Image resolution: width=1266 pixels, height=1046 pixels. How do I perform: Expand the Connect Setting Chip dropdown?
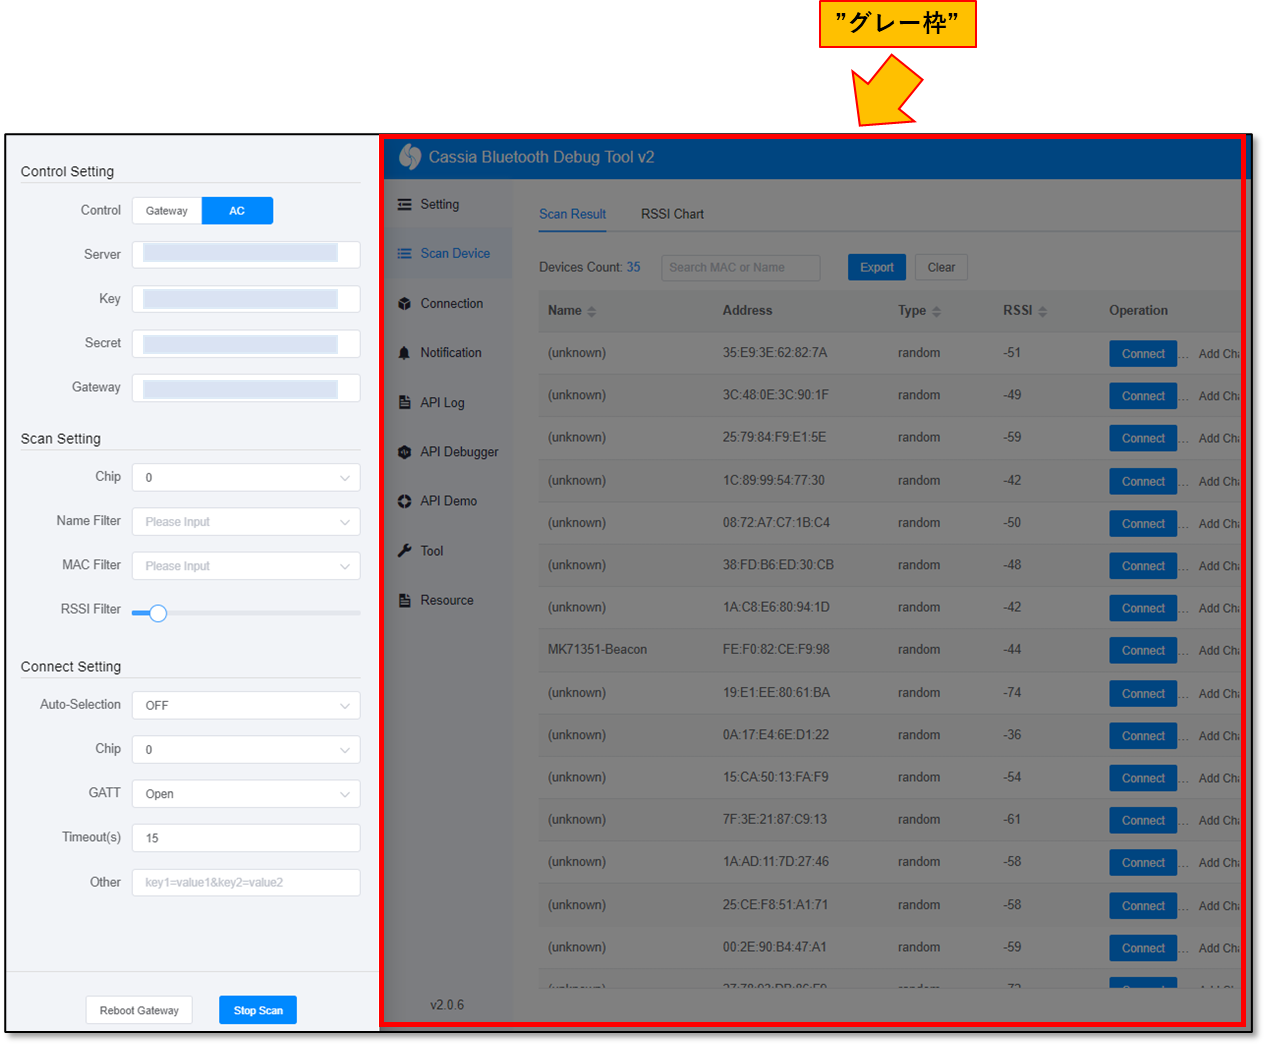coord(246,750)
